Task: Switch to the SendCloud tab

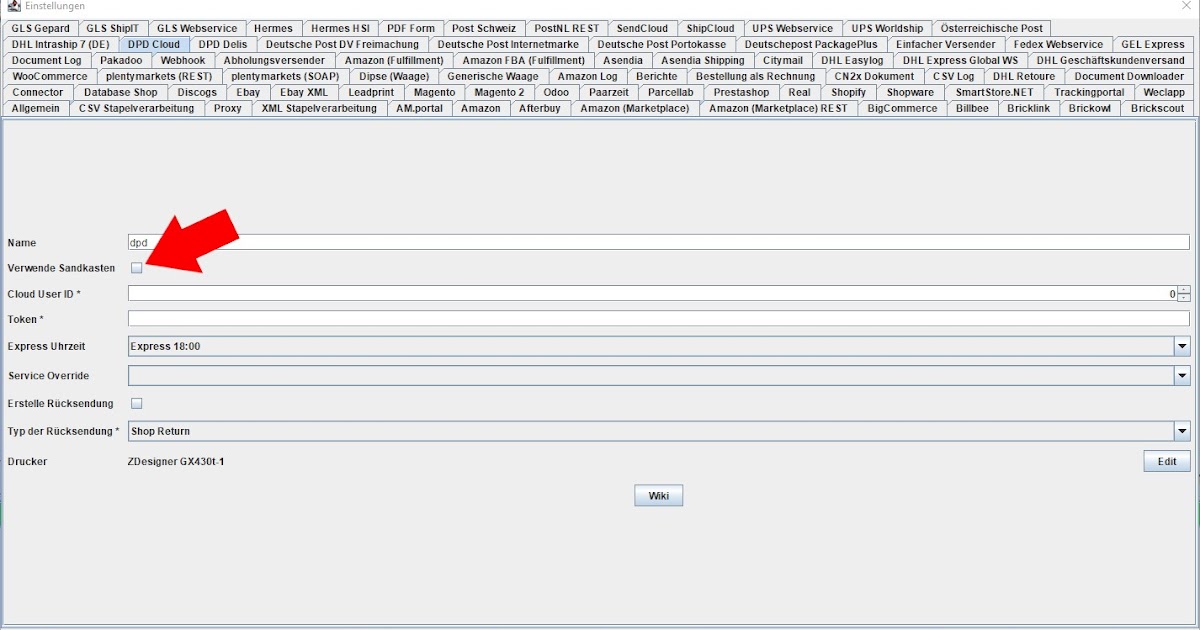Action: point(642,28)
